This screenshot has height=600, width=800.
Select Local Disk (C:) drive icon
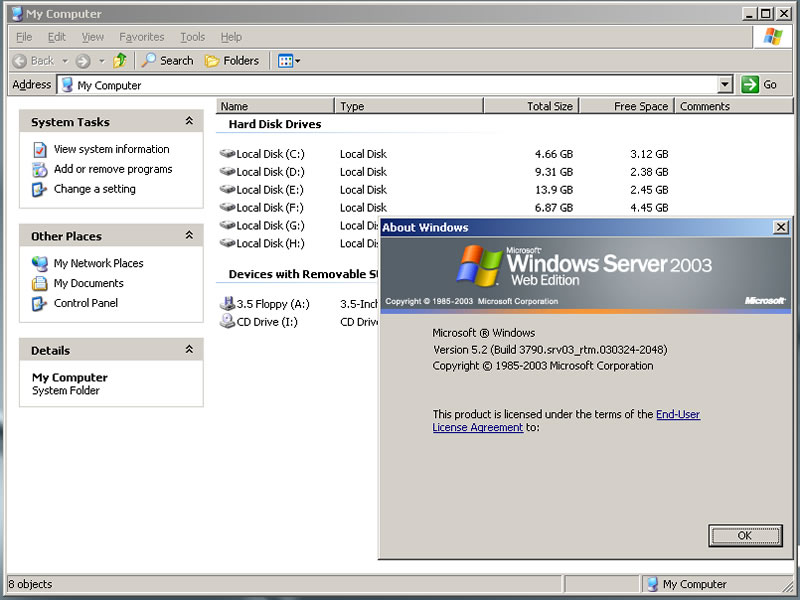point(227,153)
